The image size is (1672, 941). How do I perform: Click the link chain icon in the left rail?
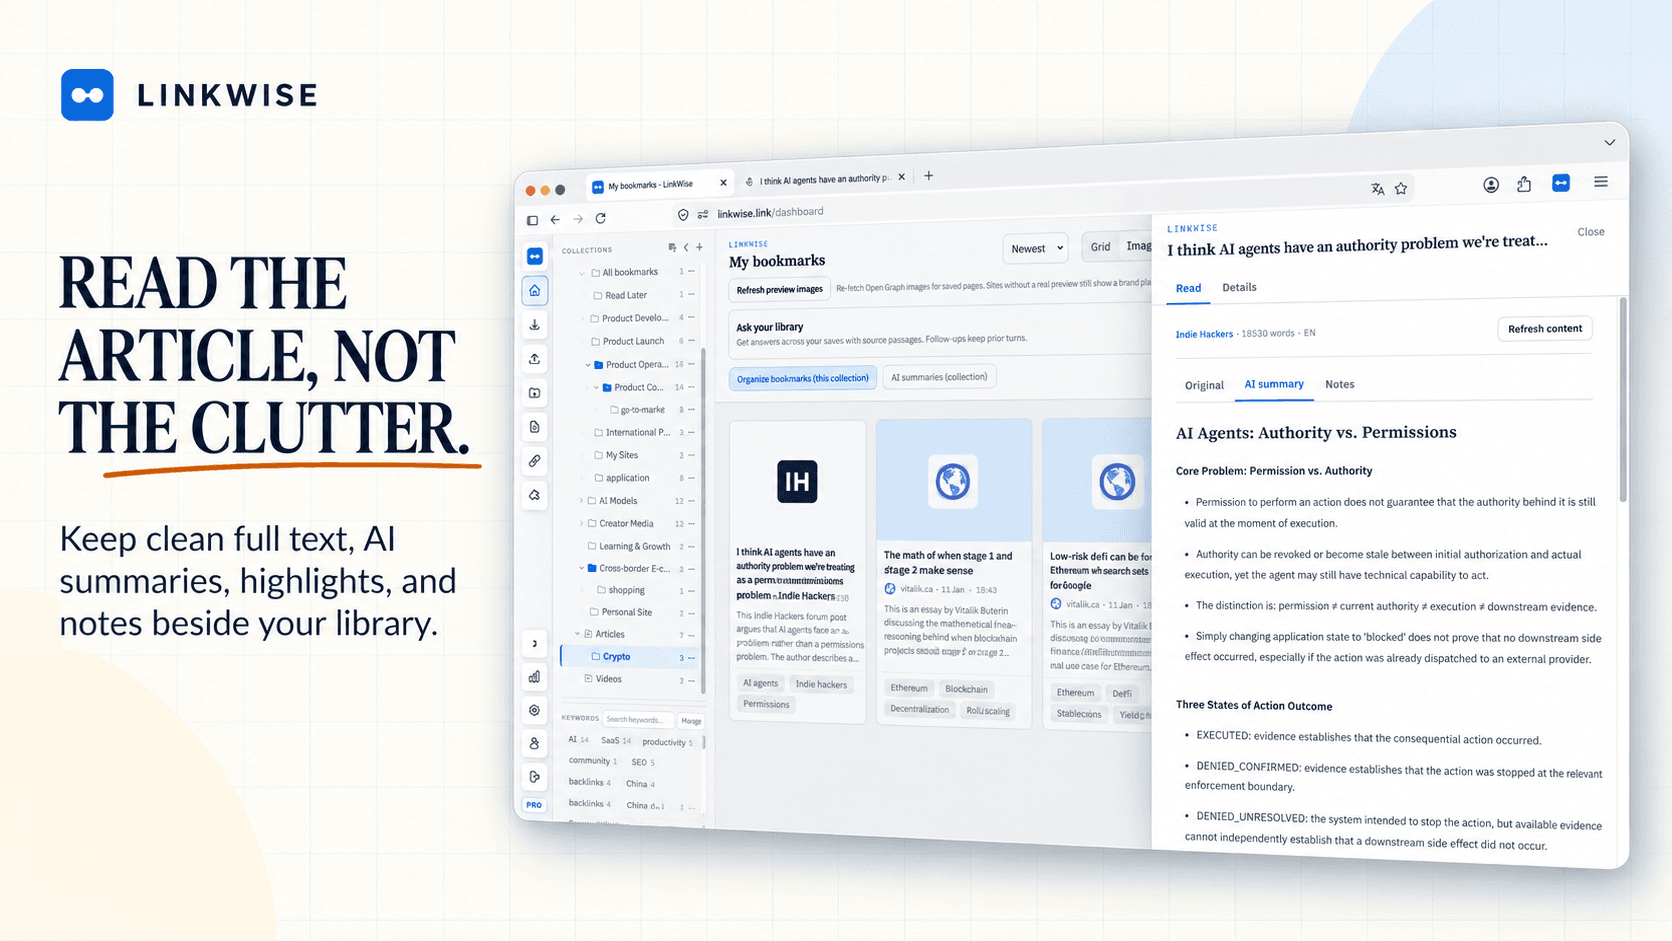[x=535, y=461]
